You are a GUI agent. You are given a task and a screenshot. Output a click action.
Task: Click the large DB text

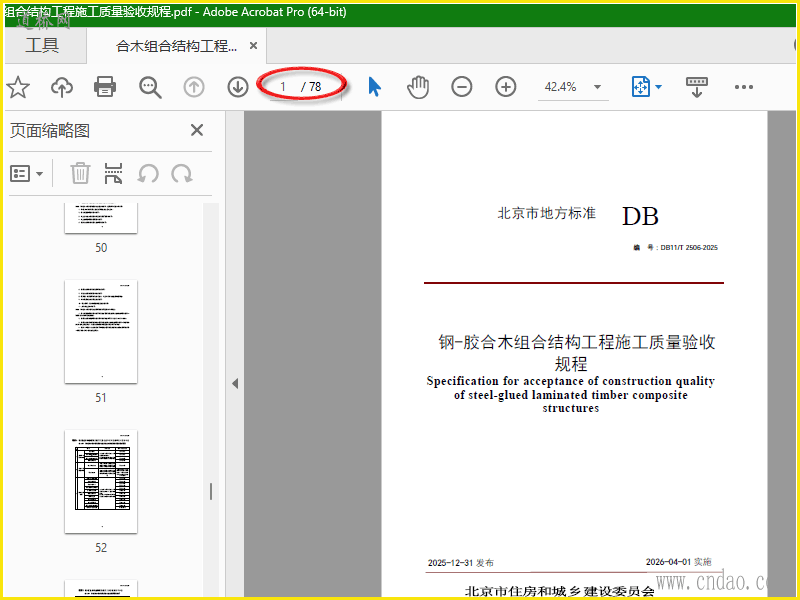[x=640, y=216]
